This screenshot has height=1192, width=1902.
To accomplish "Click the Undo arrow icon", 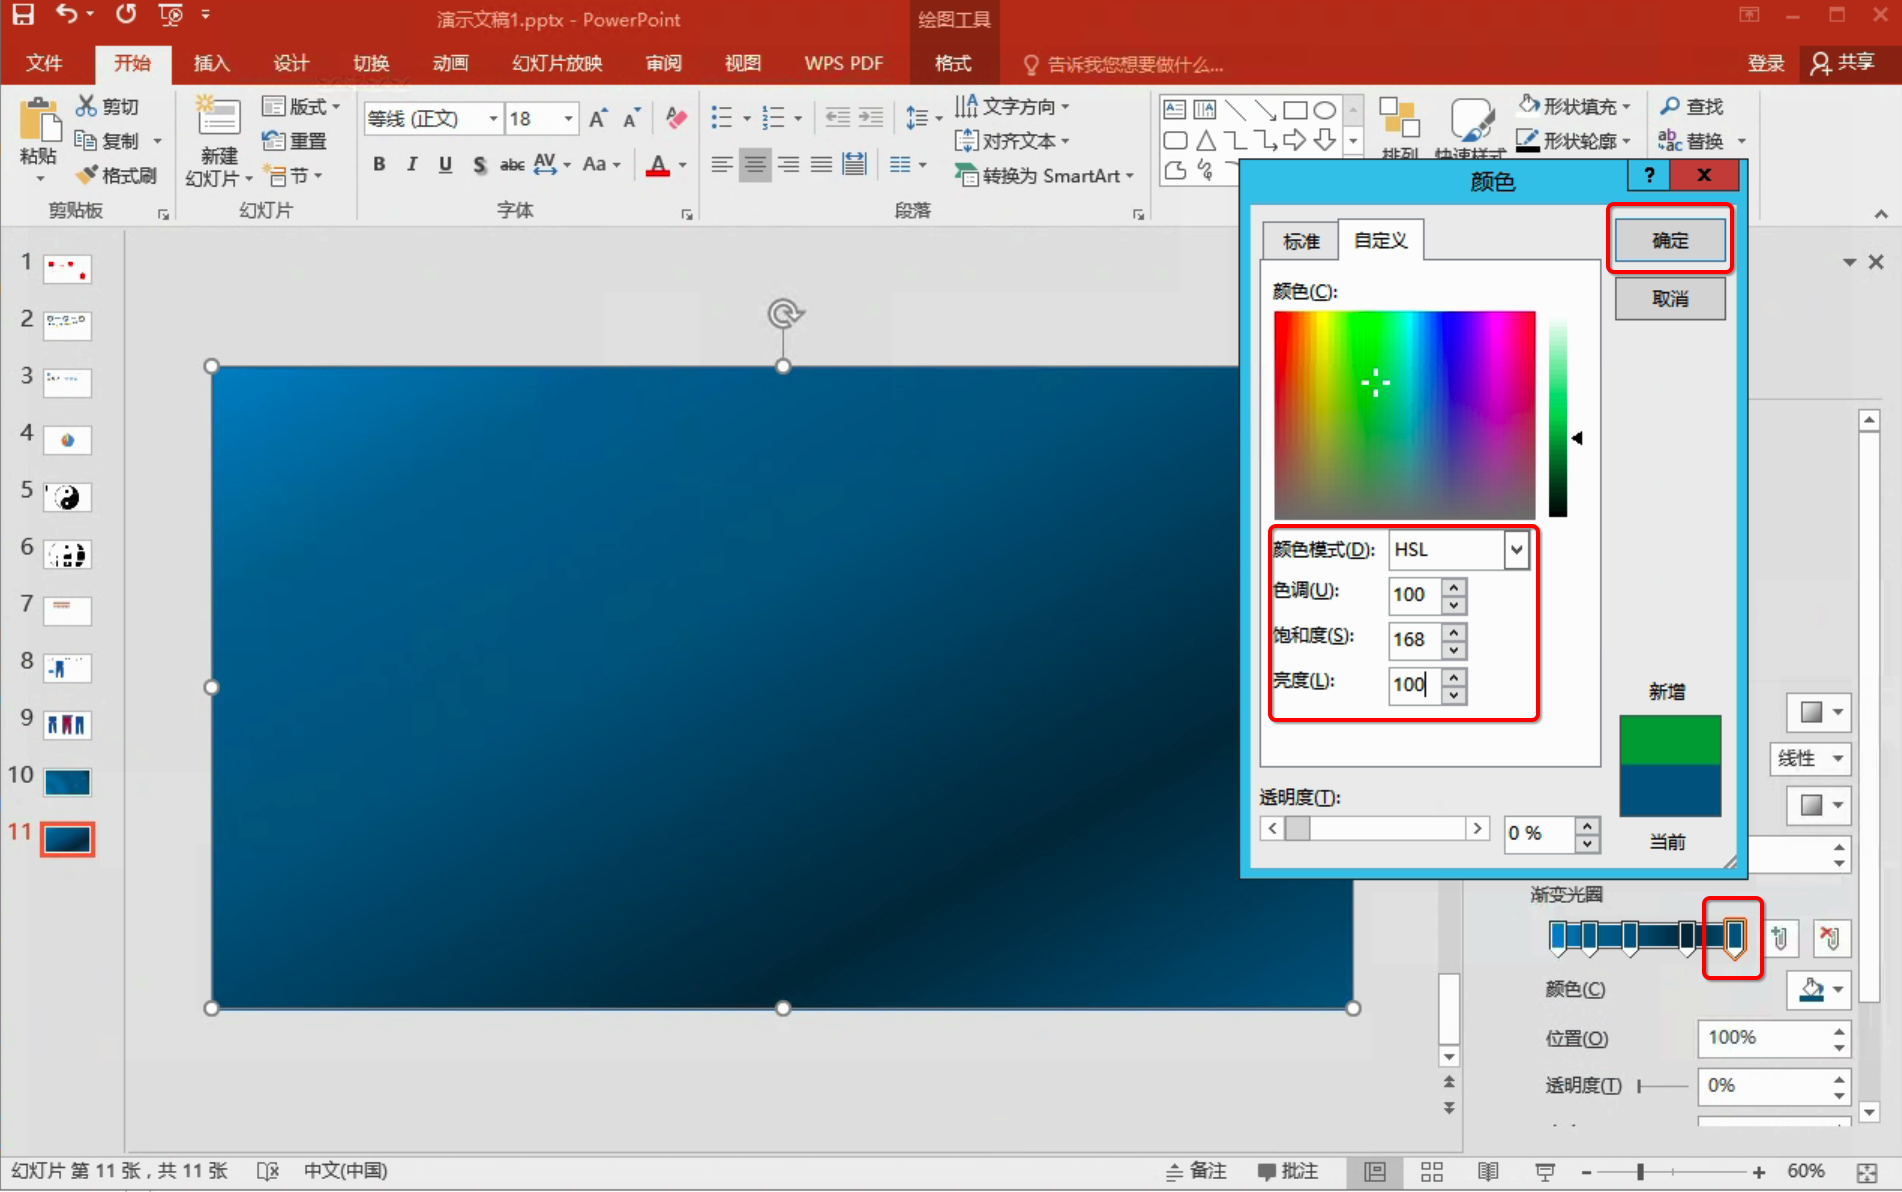I will click(67, 14).
